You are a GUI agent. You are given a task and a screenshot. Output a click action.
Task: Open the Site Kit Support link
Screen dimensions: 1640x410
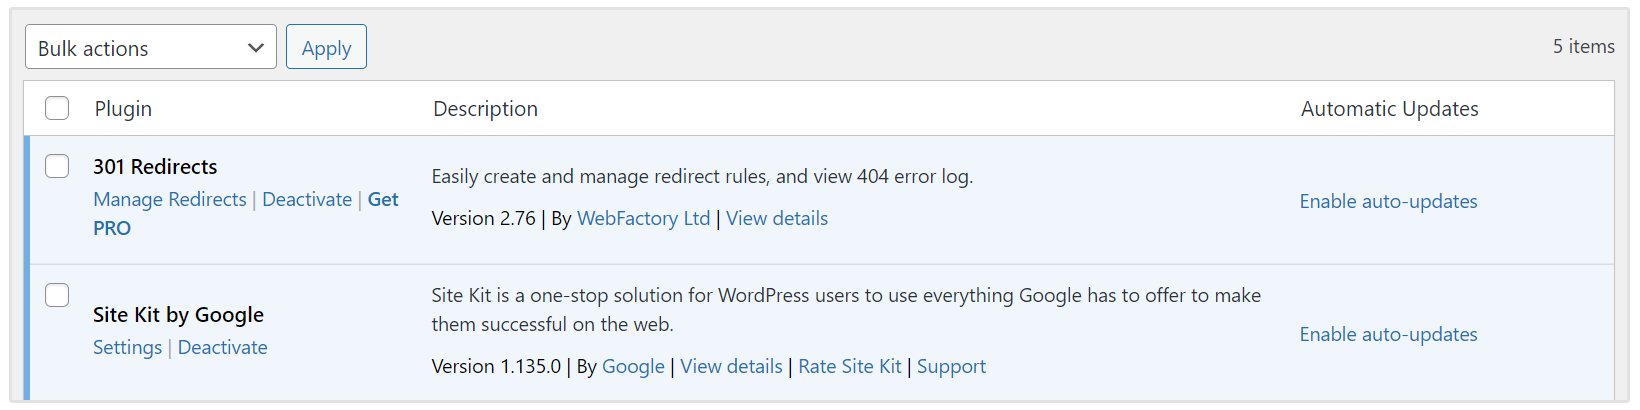pos(951,366)
